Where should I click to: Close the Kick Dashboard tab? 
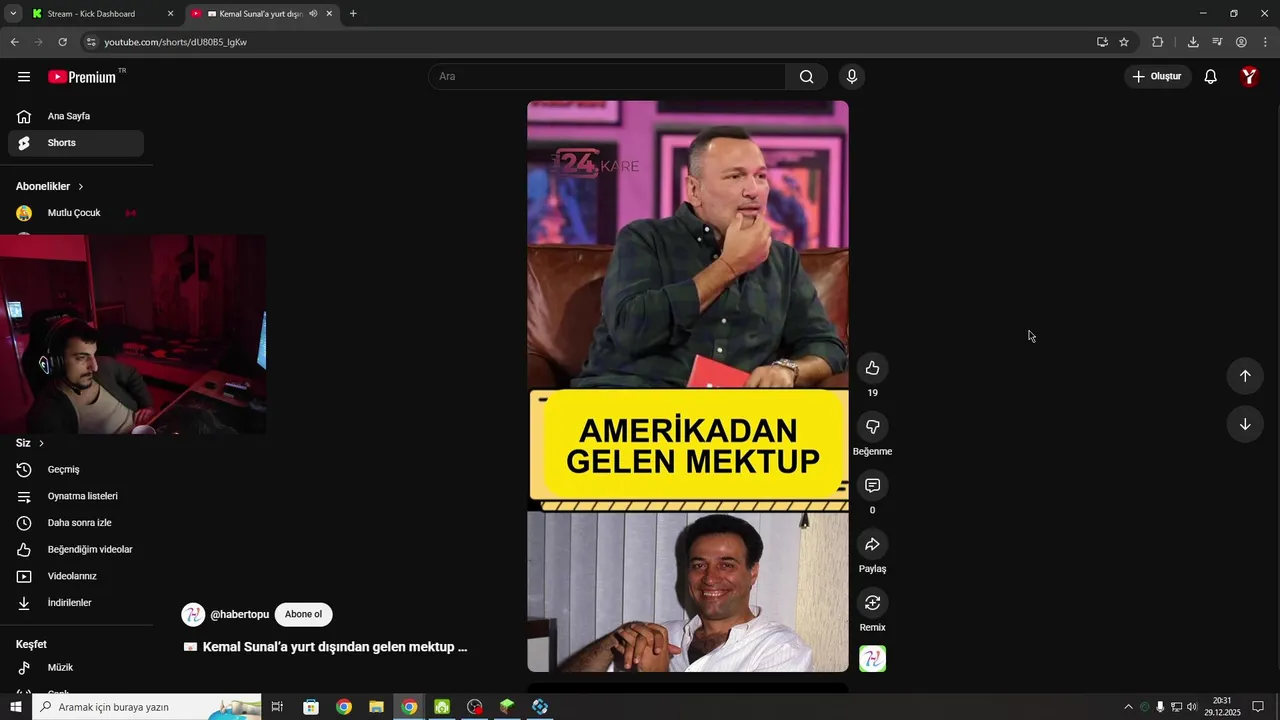[170, 14]
